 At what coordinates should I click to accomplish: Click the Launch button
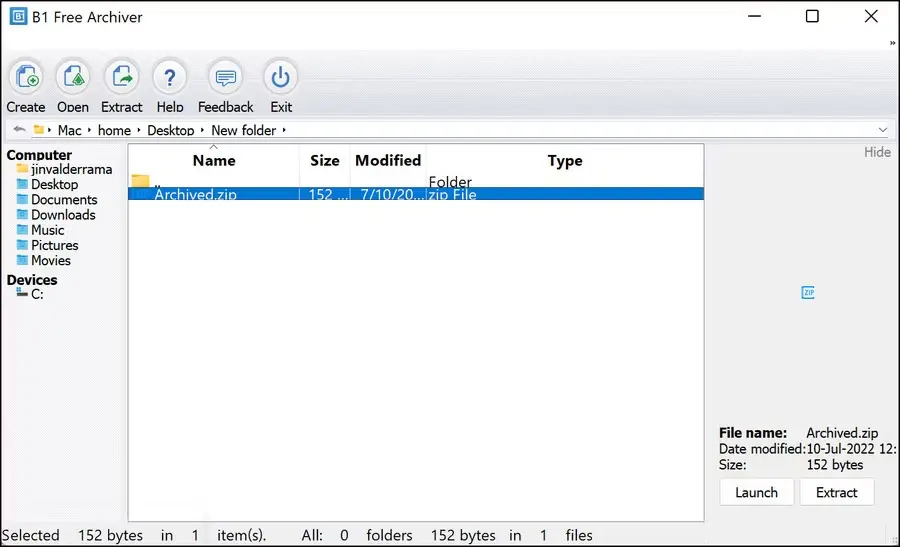pyautogui.click(x=757, y=492)
